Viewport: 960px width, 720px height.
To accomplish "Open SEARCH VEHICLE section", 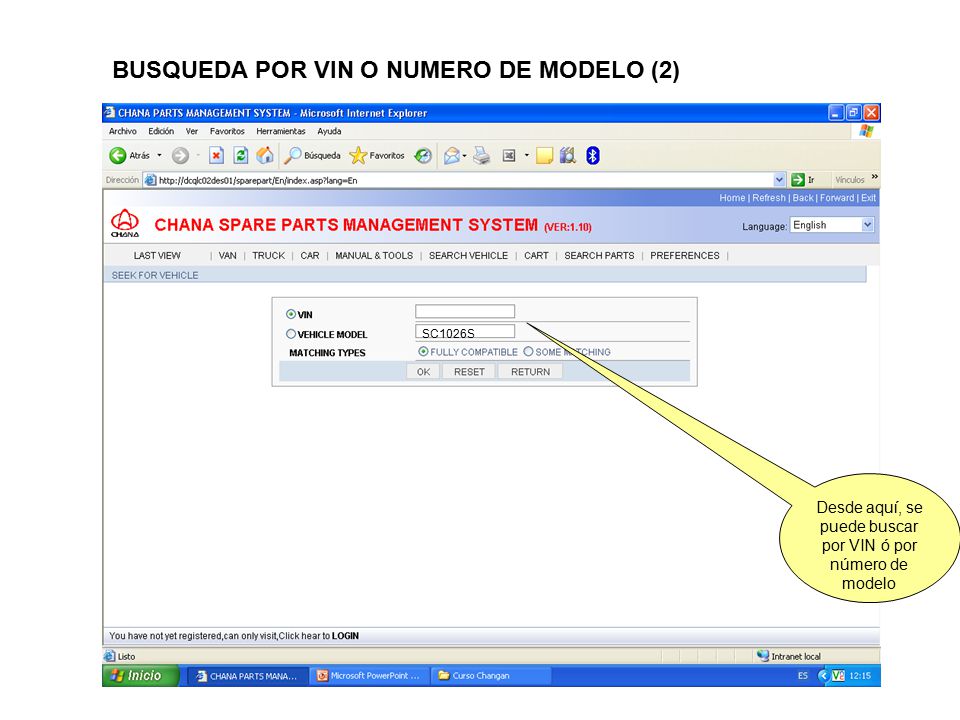I will click(468, 255).
